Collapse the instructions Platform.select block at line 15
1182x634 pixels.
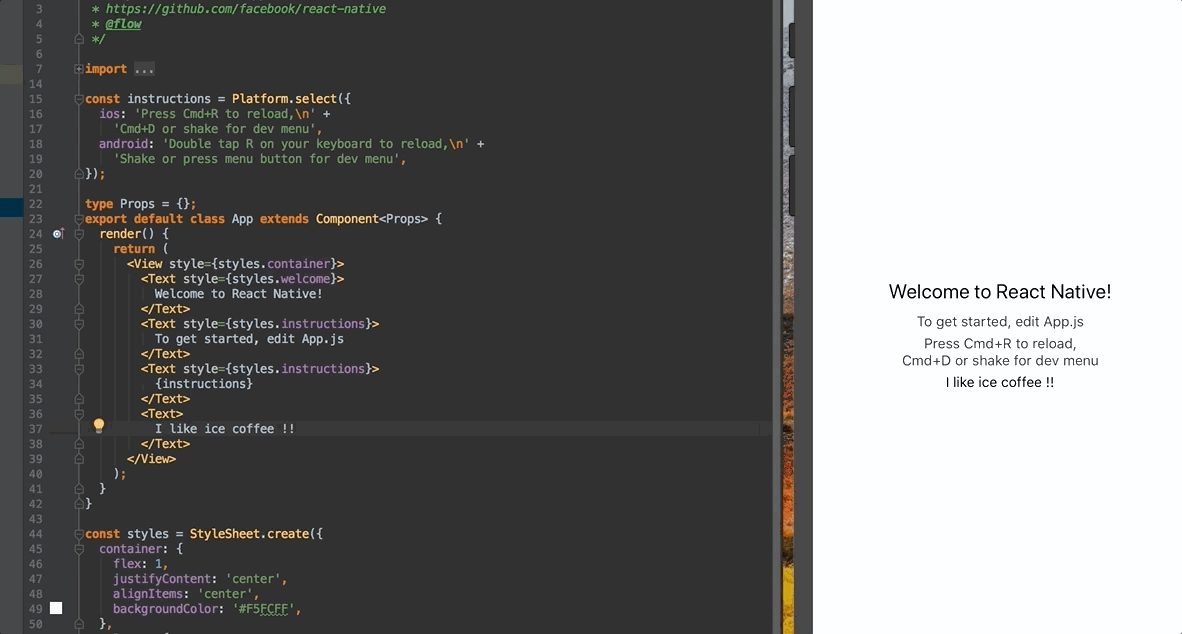[78, 99]
